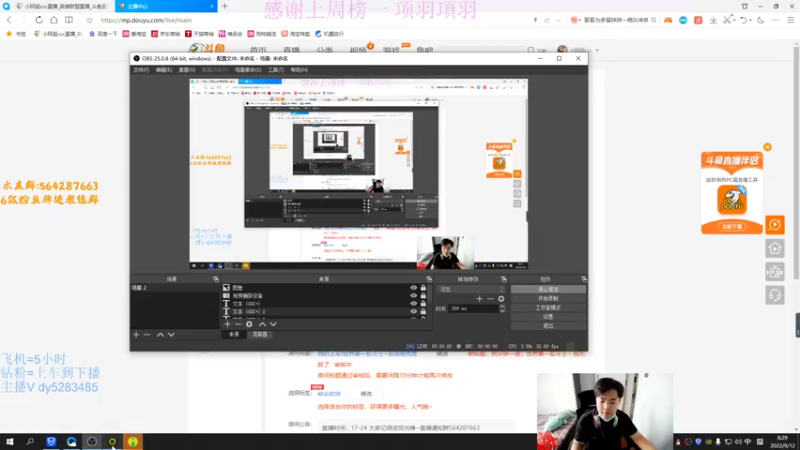The height and width of the screenshot is (450, 800).
Task: Select 场景 2 in Scenes list
Action: pos(174,288)
